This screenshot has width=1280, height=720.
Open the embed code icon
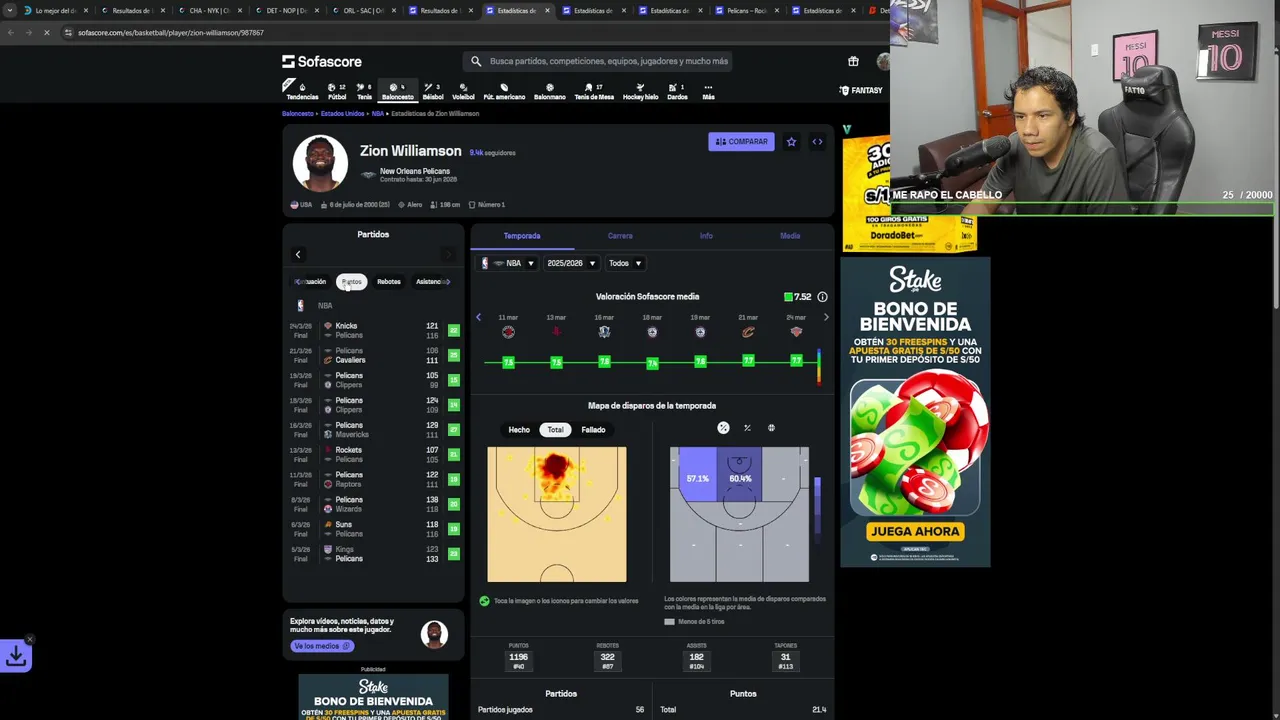tap(817, 142)
